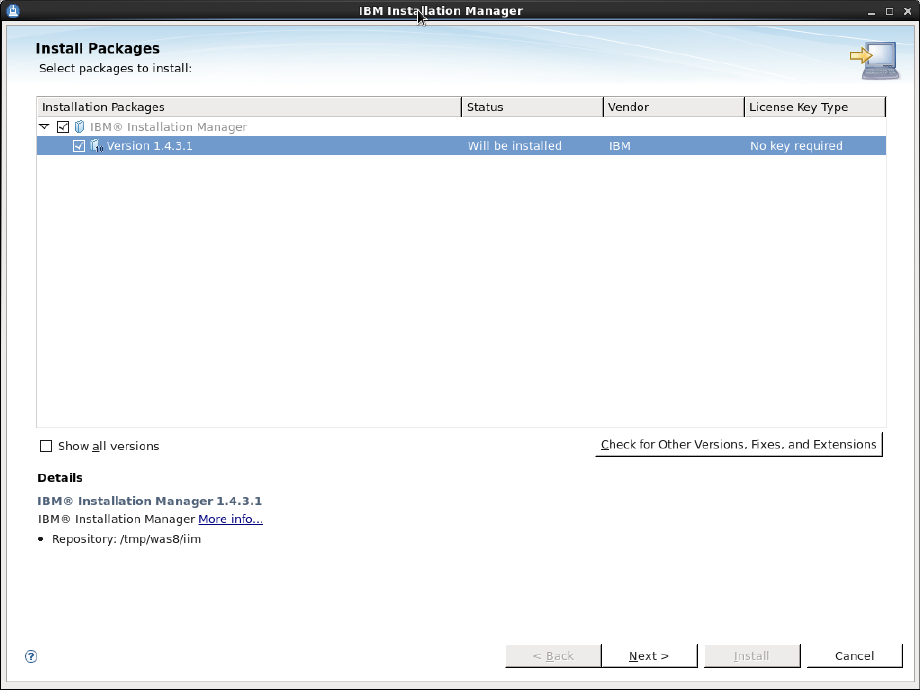The height and width of the screenshot is (690, 920).
Task: Select the Version 1.4.3.1 row text
Action: click(x=150, y=146)
